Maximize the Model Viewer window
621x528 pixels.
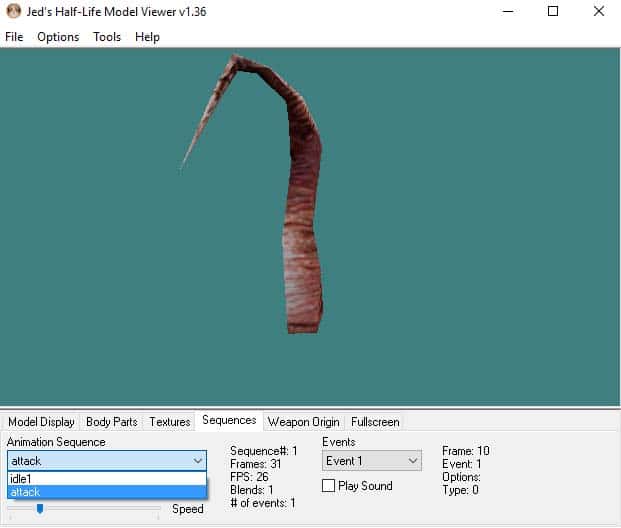click(x=553, y=11)
